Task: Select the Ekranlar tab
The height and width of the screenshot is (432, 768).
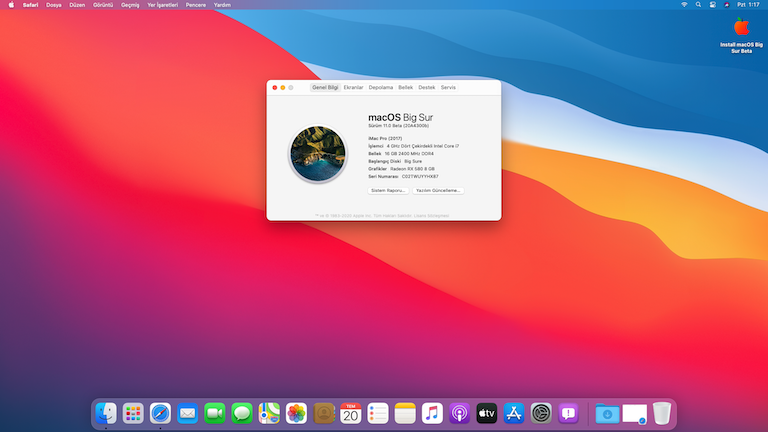Action: click(x=353, y=88)
